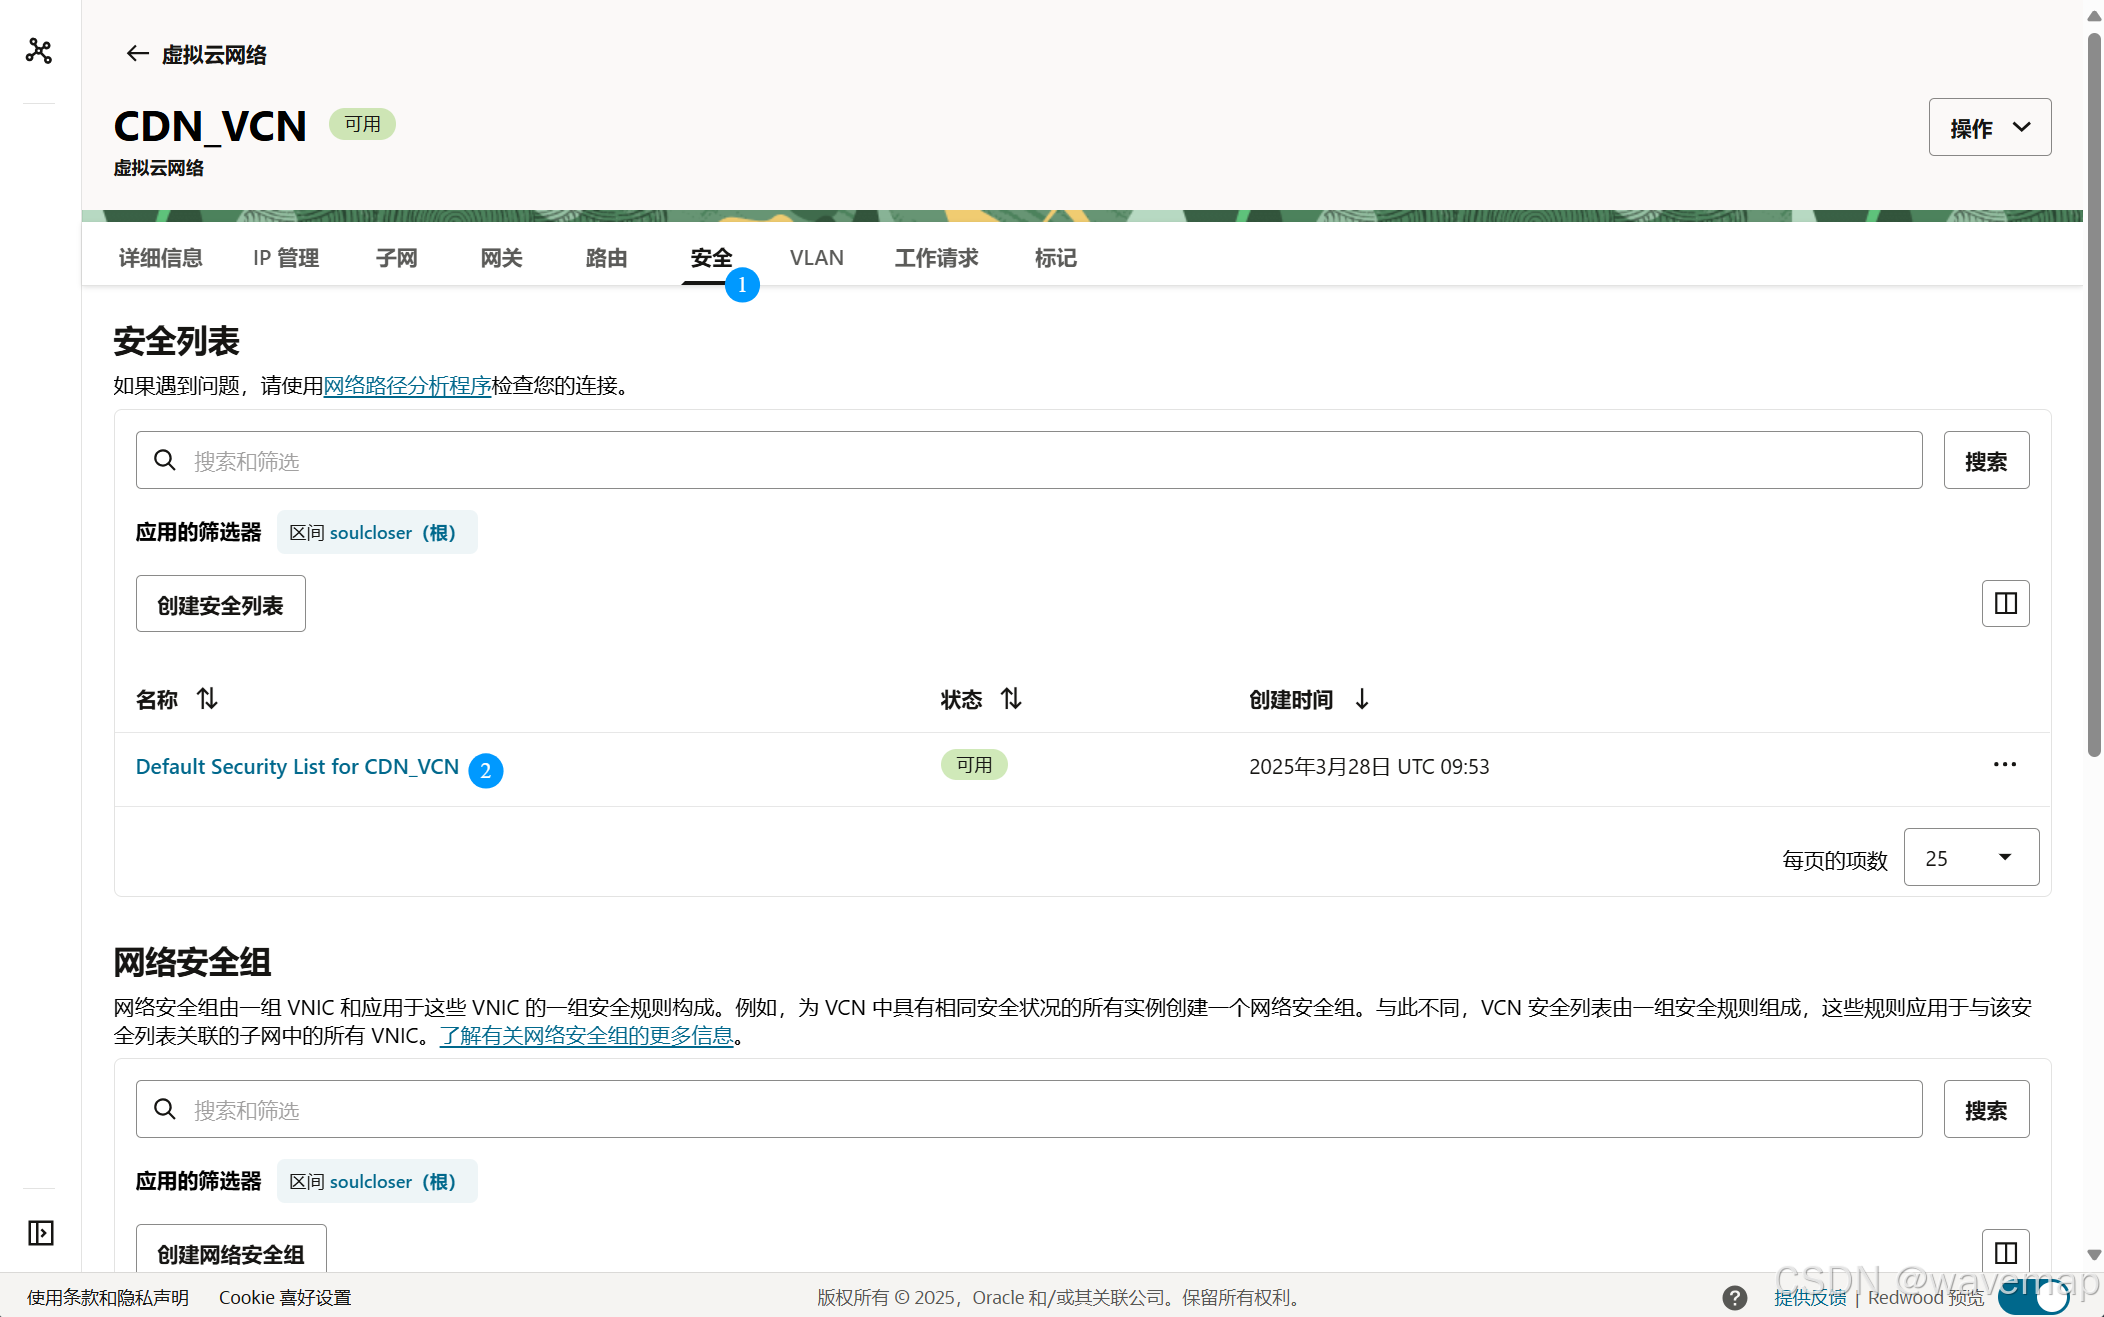Toggle the Redwood 预览 switch

tap(2034, 1298)
